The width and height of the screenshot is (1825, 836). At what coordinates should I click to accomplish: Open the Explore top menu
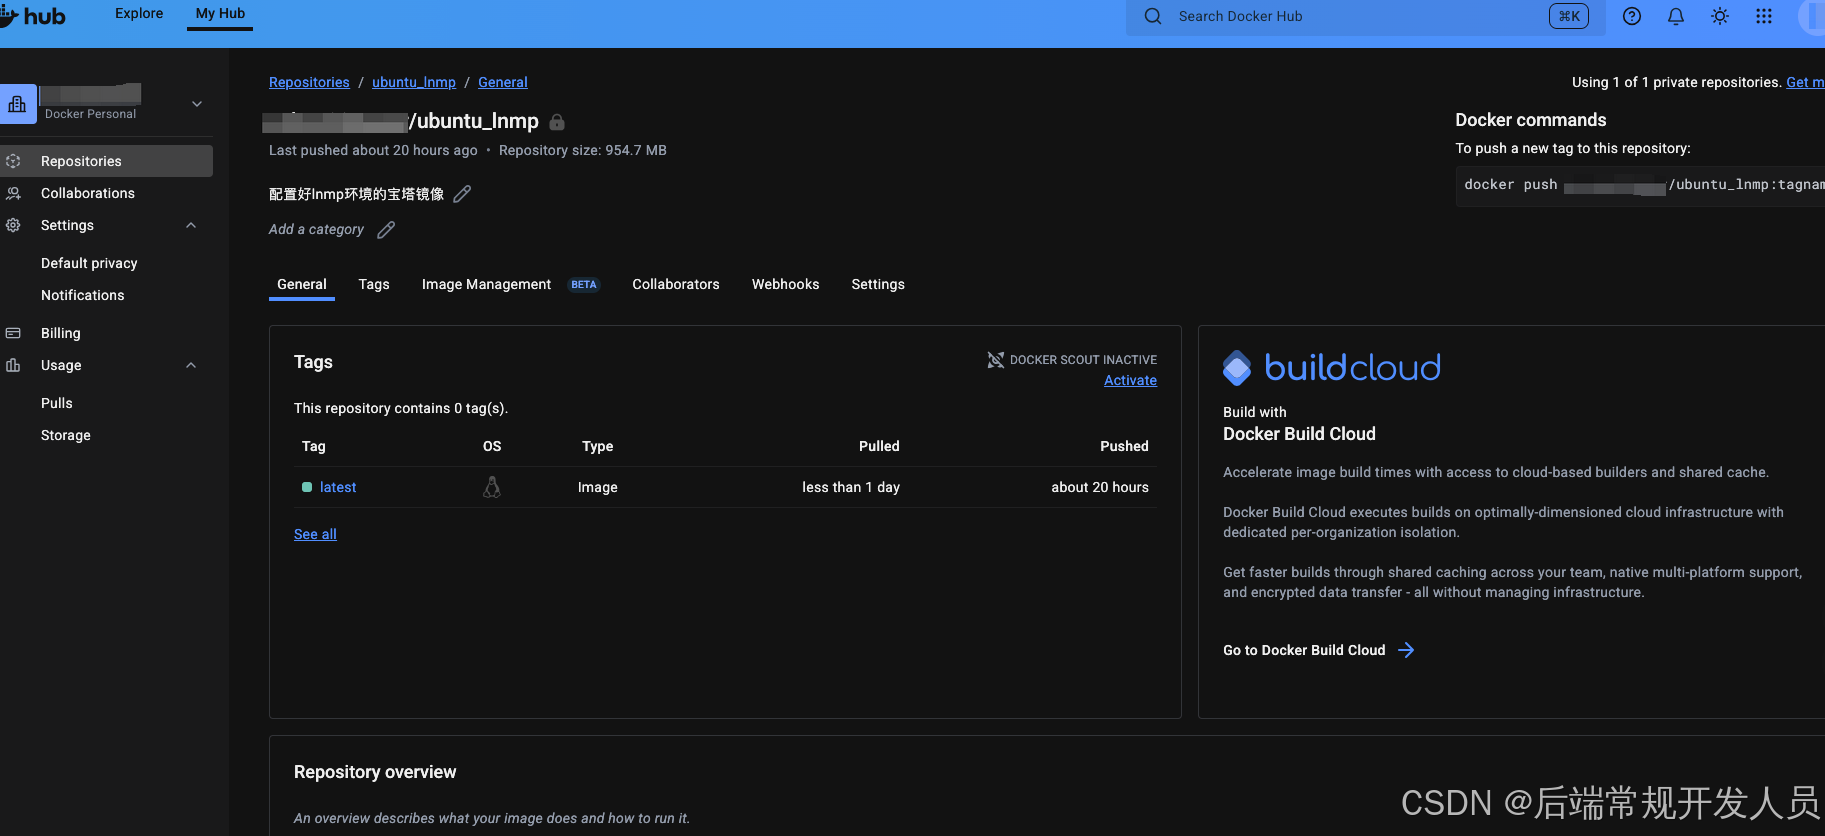click(x=139, y=13)
